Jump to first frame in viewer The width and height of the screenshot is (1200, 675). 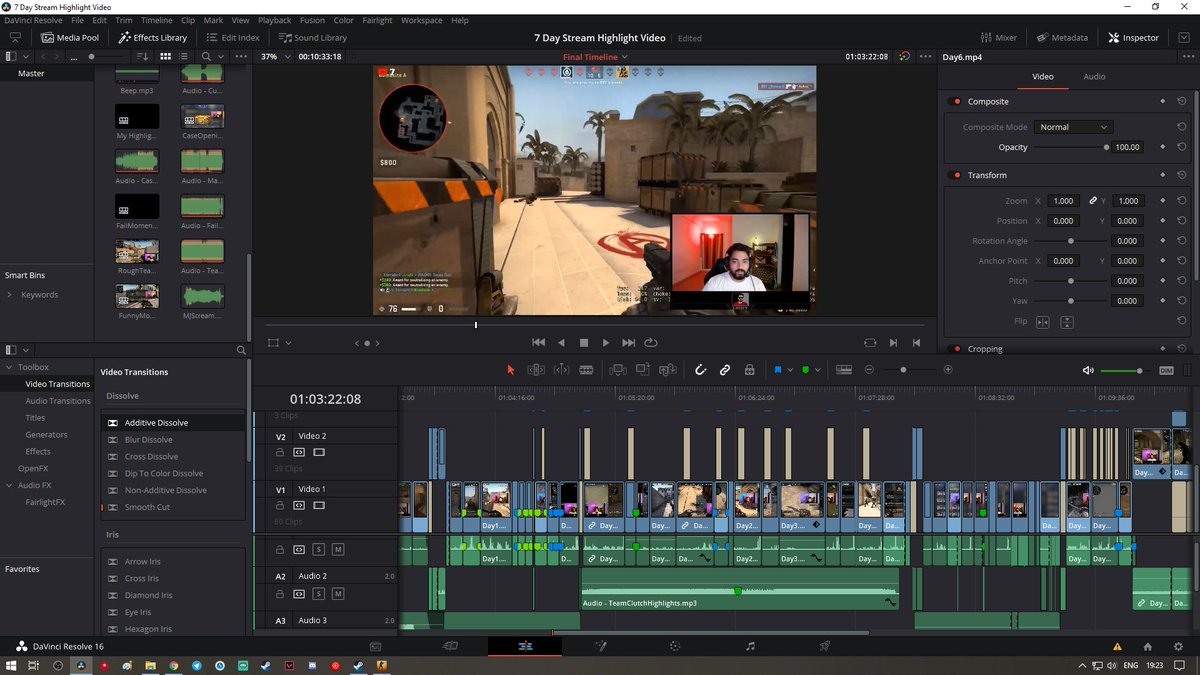coord(538,342)
